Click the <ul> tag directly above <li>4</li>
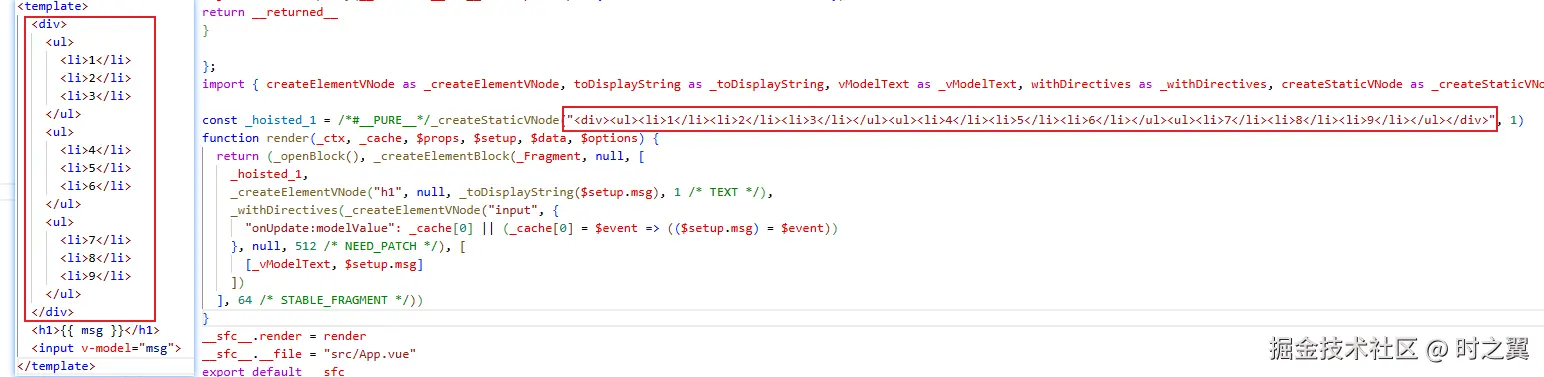The width and height of the screenshot is (1544, 377). click(x=60, y=132)
